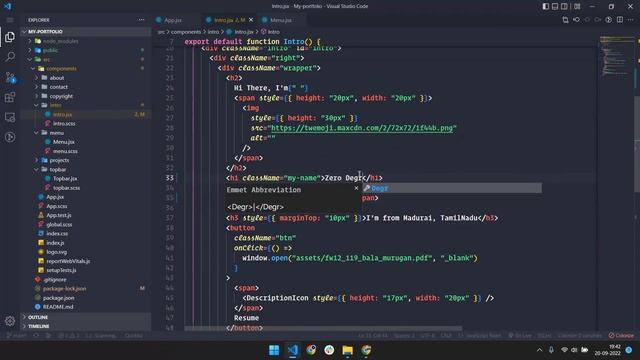This screenshot has width=640, height=360.
Task: Toggle the secondary side bar layout icon
Action: pos(564,6)
